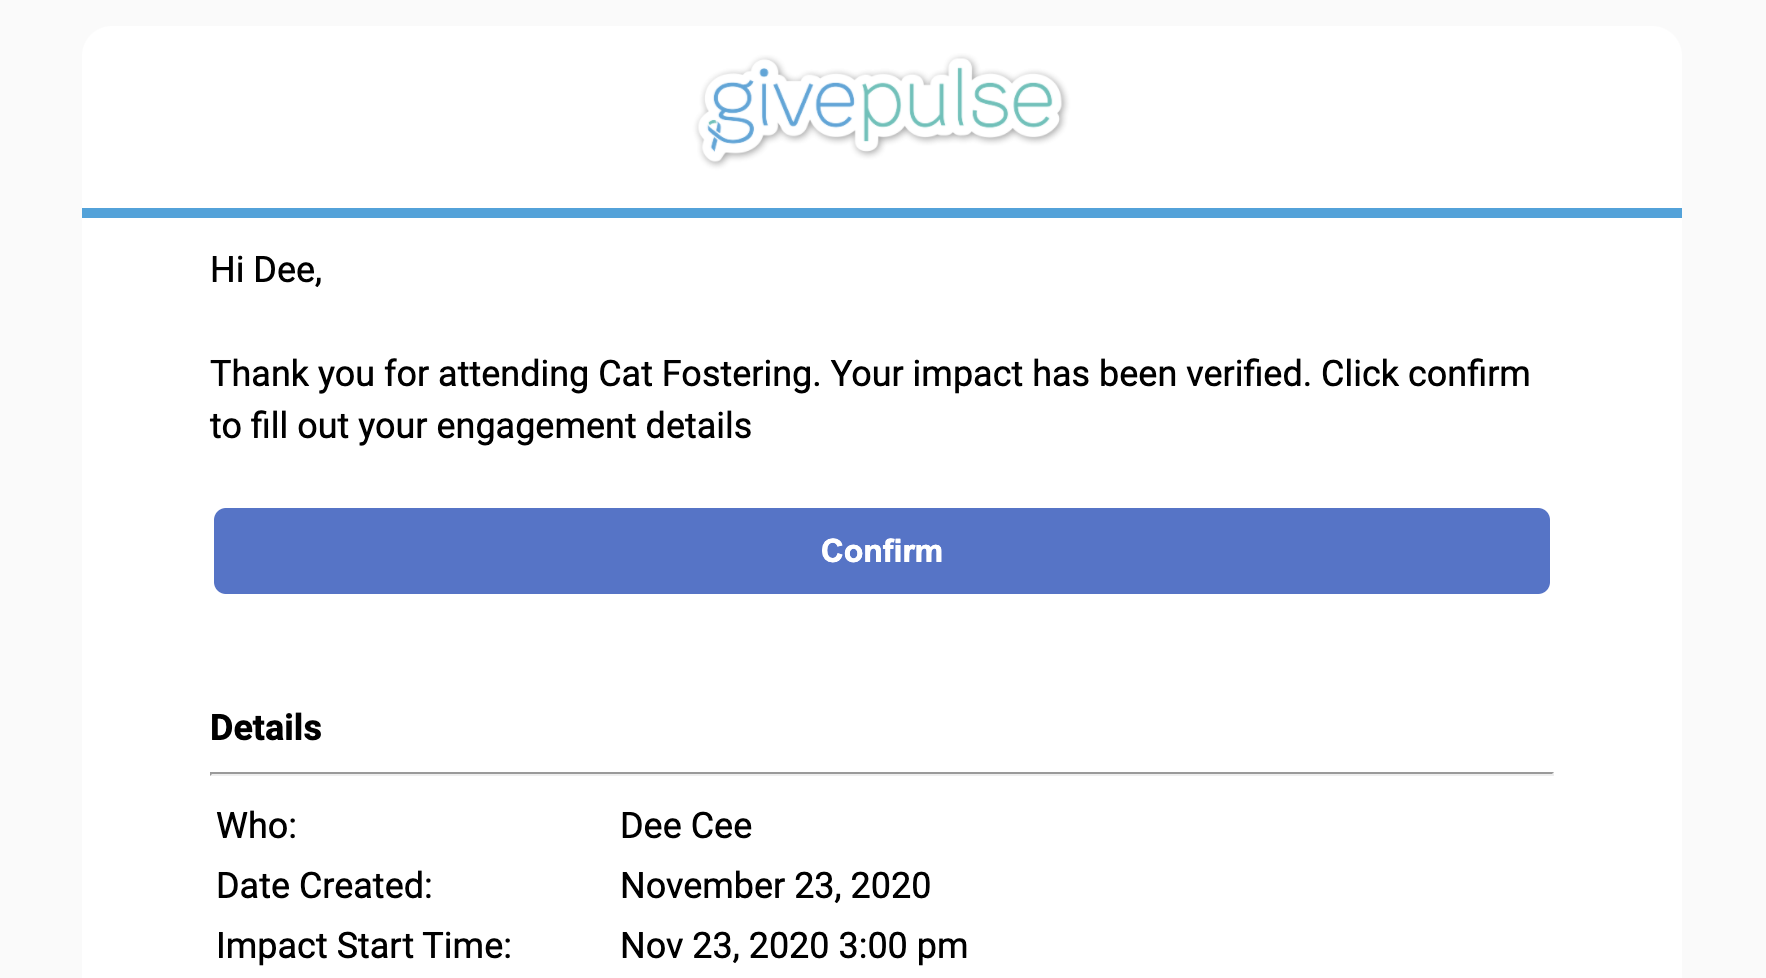The height and width of the screenshot is (978, 1766).
Task: Click the 'Thank you for attending' text
Action: coord(399,374)
